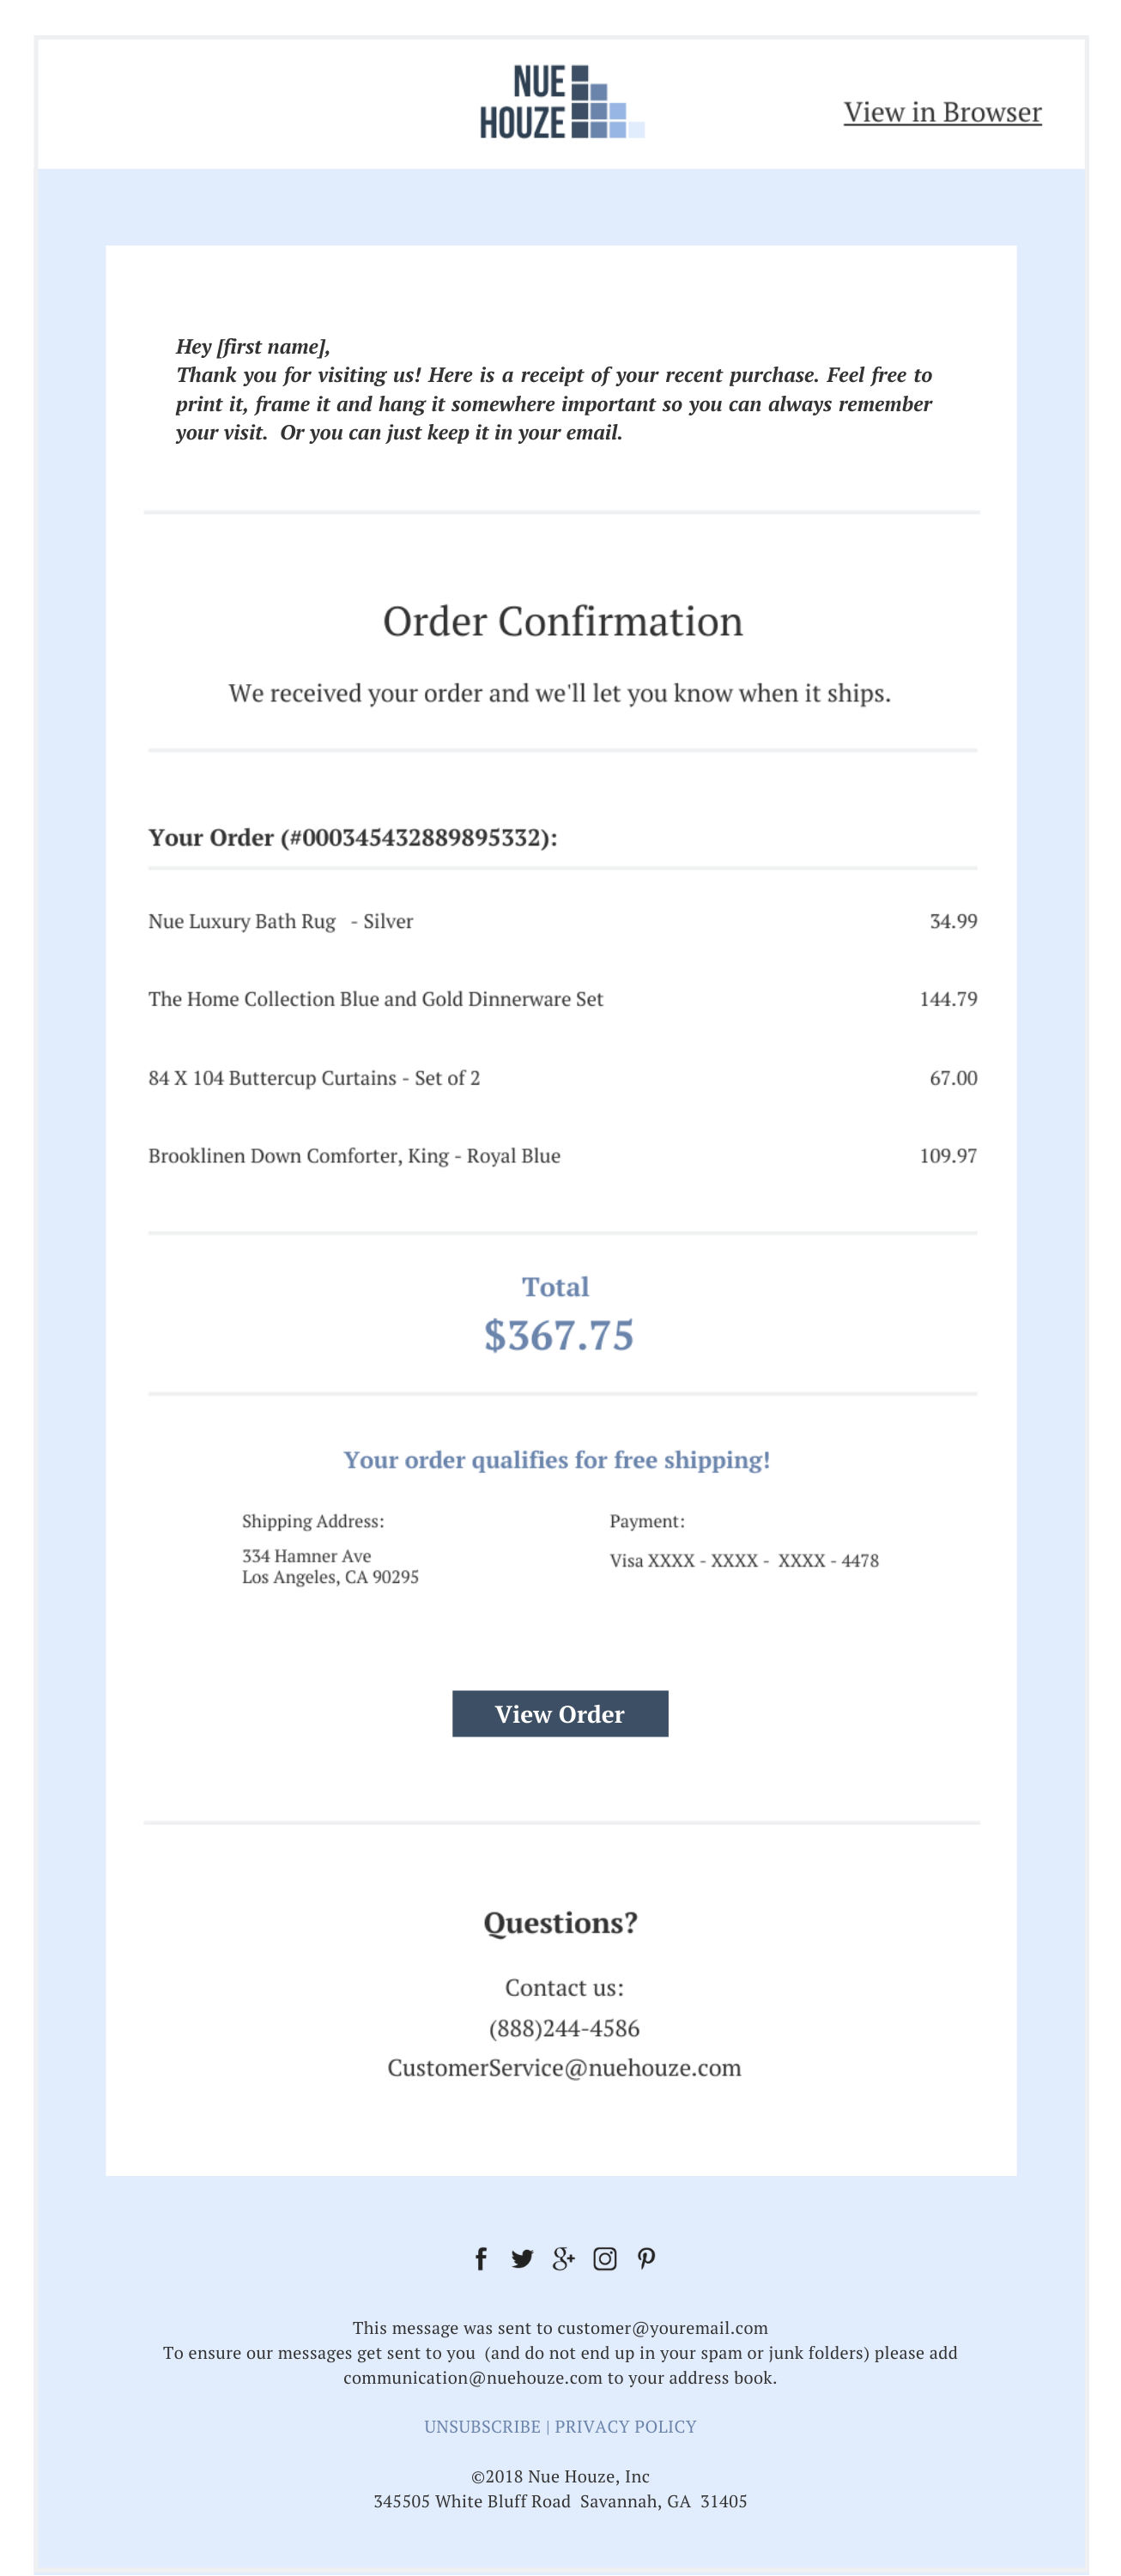This screenshot has width=1121, height=2576.
Task: Click the Nue Houze logo
Action: pyautogui.click(x=560, y=102)
